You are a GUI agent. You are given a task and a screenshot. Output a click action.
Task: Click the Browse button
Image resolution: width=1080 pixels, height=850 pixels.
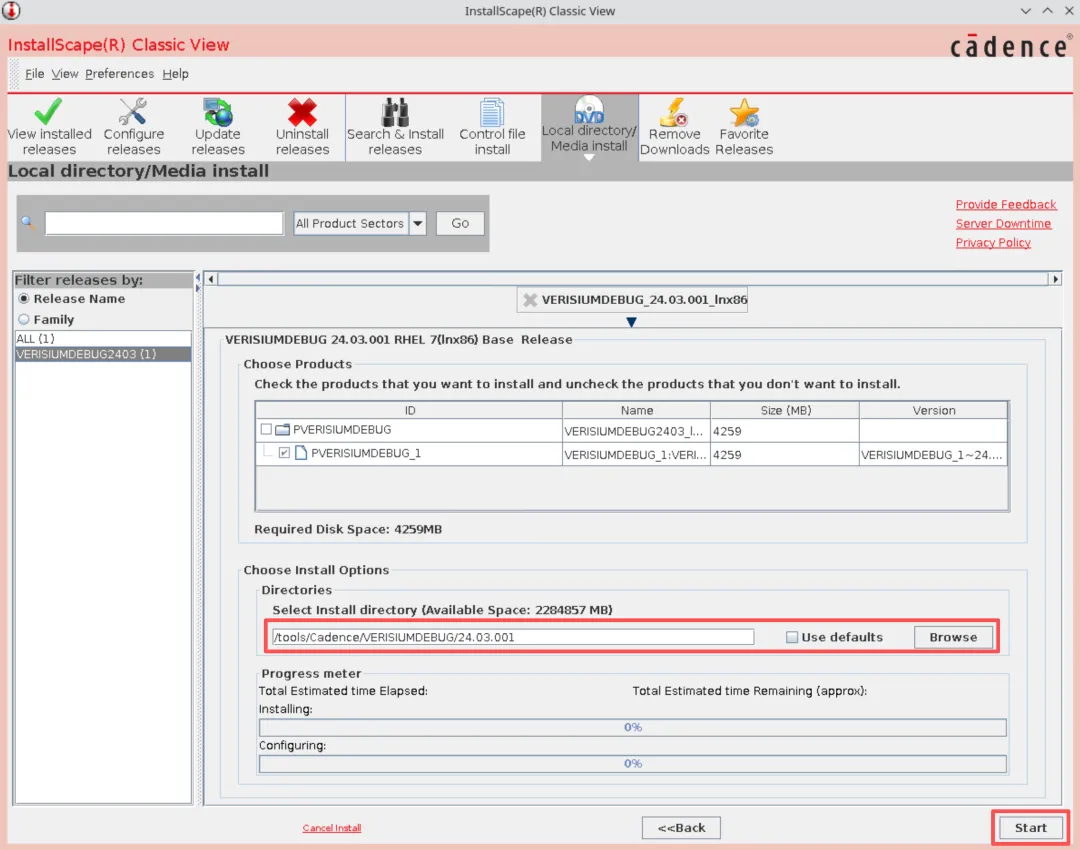tap(953, 637)
